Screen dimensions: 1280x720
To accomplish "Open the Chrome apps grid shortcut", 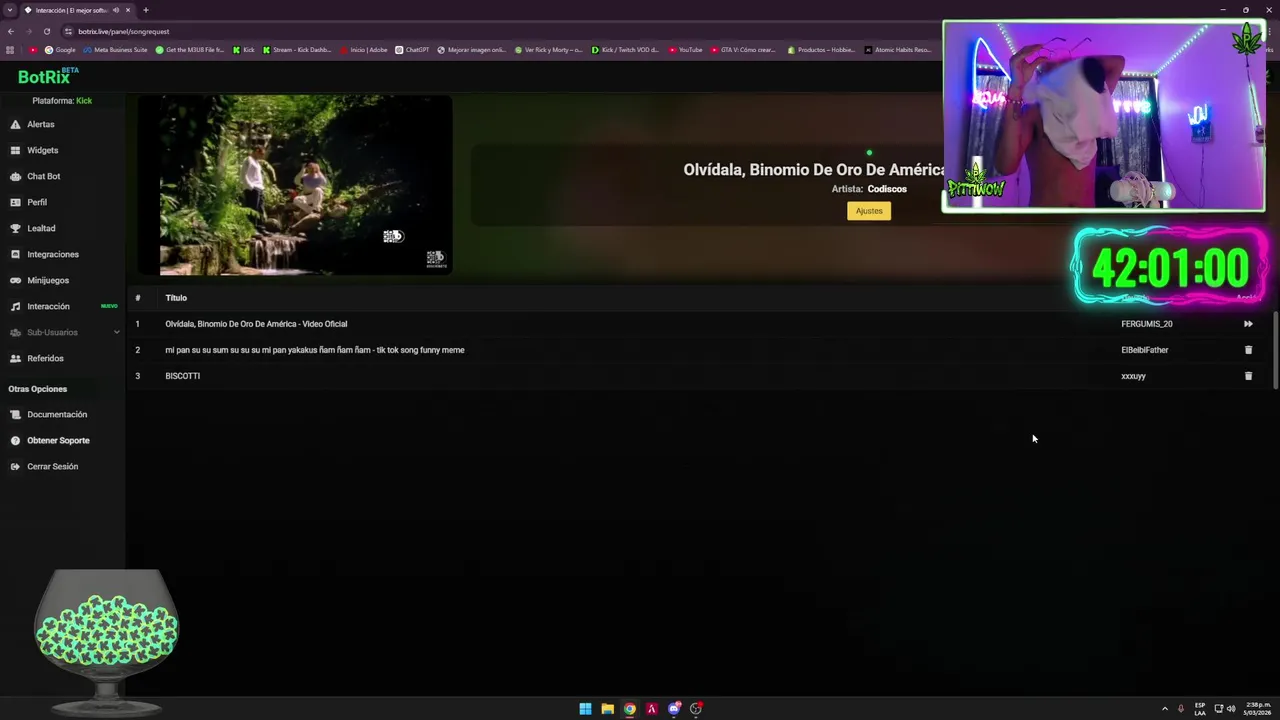I will click(11, 50).
